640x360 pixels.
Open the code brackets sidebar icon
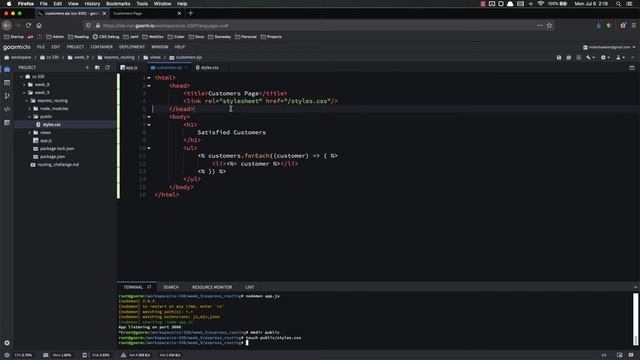7,109
